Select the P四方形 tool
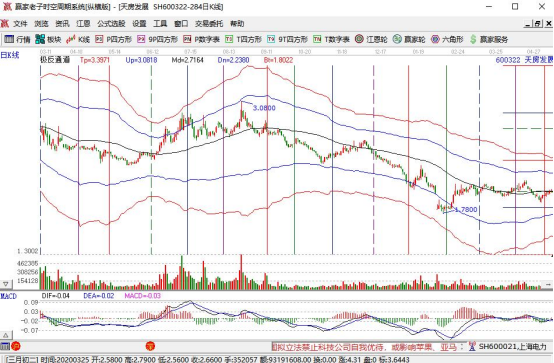 pos(113,39)
